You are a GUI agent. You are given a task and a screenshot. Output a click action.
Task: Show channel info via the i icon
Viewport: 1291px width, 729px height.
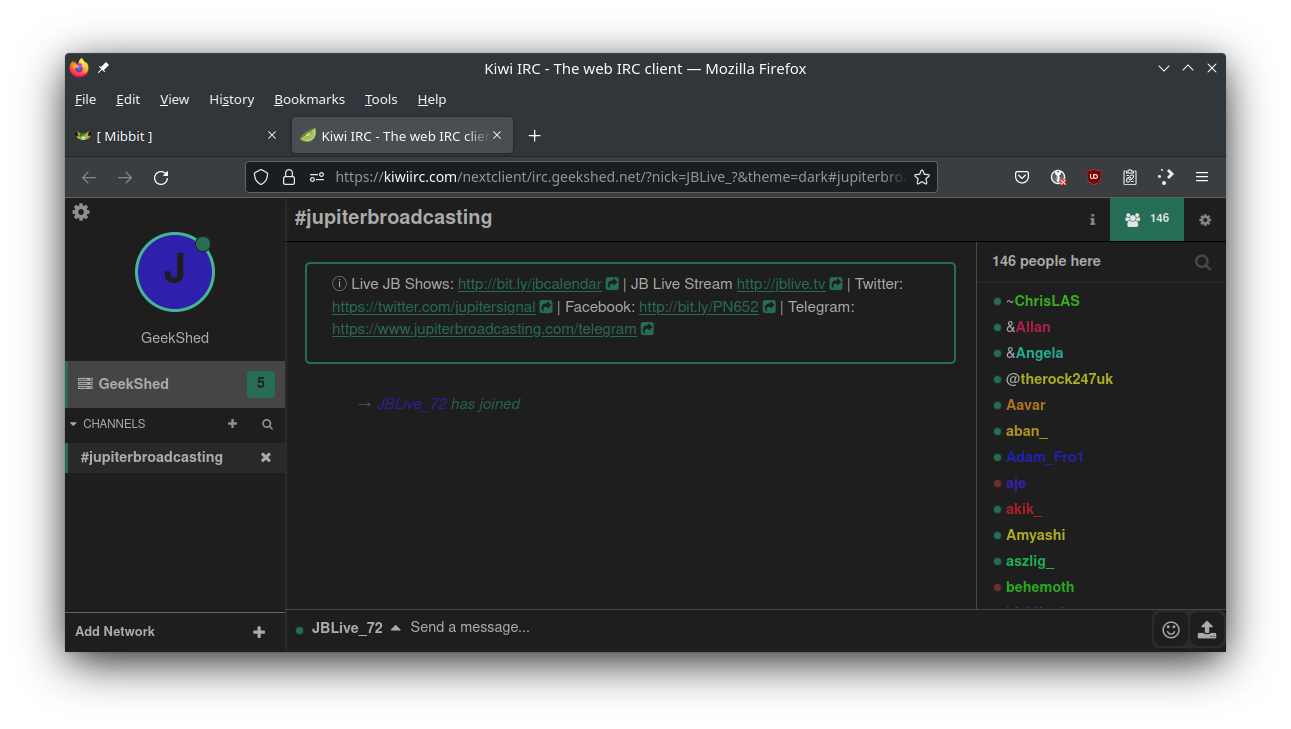tap(1092, 220)
